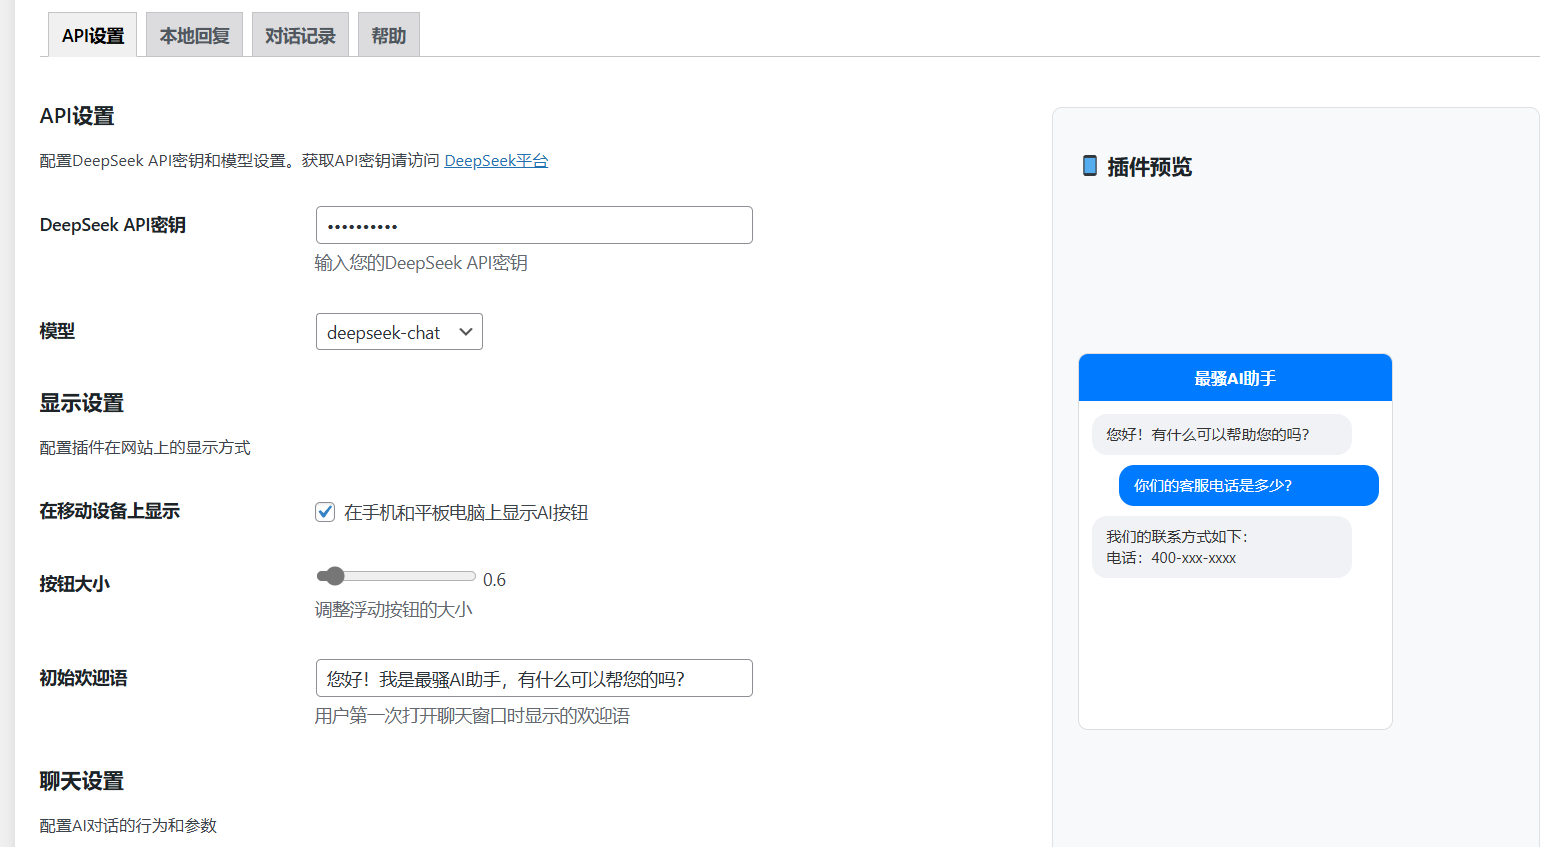Focus the DeepSeek API密钥 password field
The width and height of the screenshot is (1547, 847).
(534, 225)
